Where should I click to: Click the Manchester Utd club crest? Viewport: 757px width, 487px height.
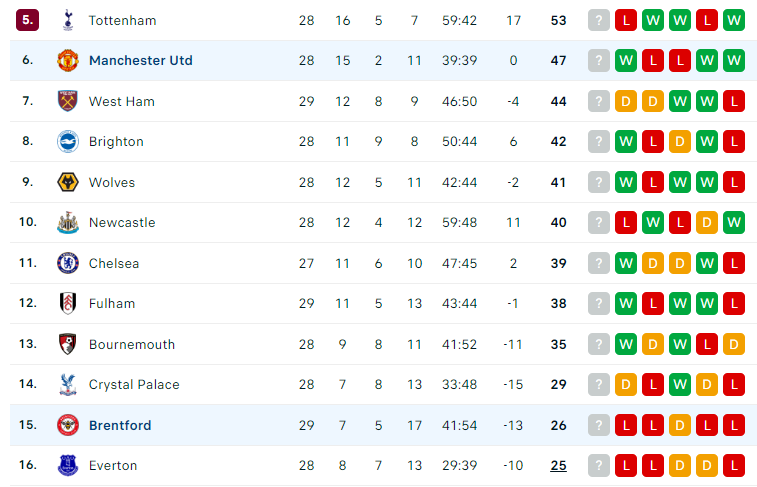[x=68, y=60]
